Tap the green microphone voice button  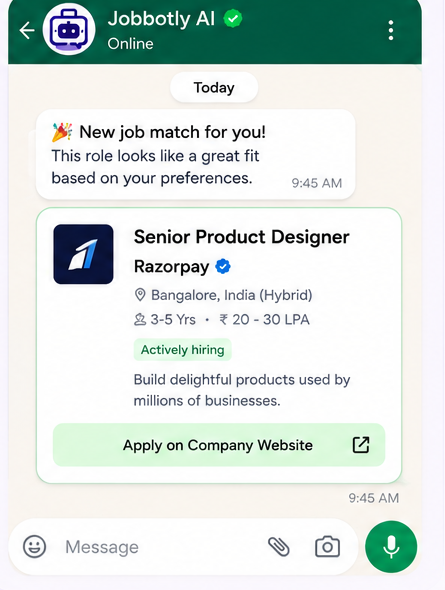click(x=391, y=546)
